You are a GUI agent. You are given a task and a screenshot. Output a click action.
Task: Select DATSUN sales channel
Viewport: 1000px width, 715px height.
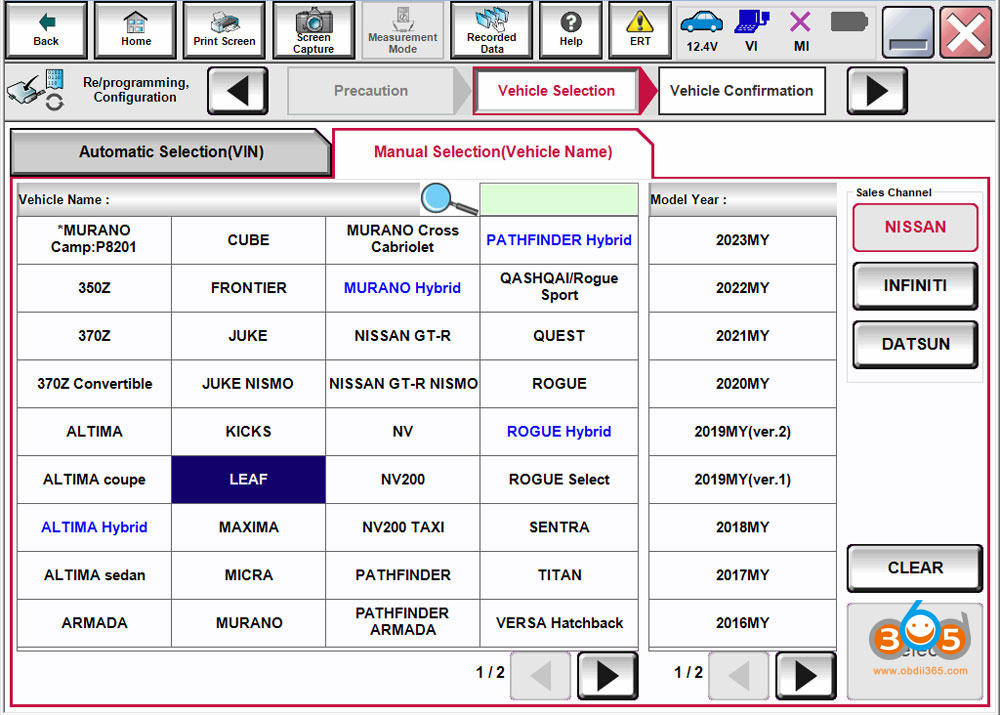pos(915,344)
